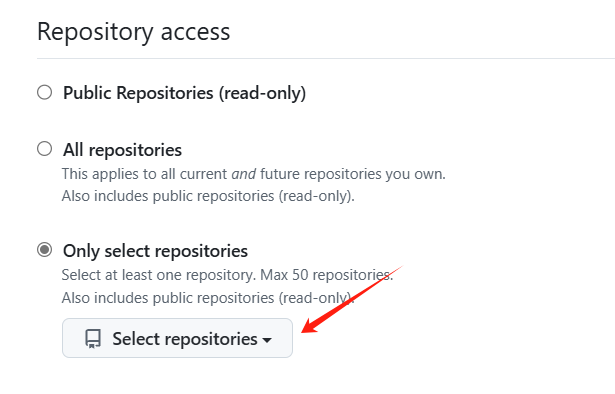Click "This applies to all current" description line
615x394 pixels.
tap(145, 174)
